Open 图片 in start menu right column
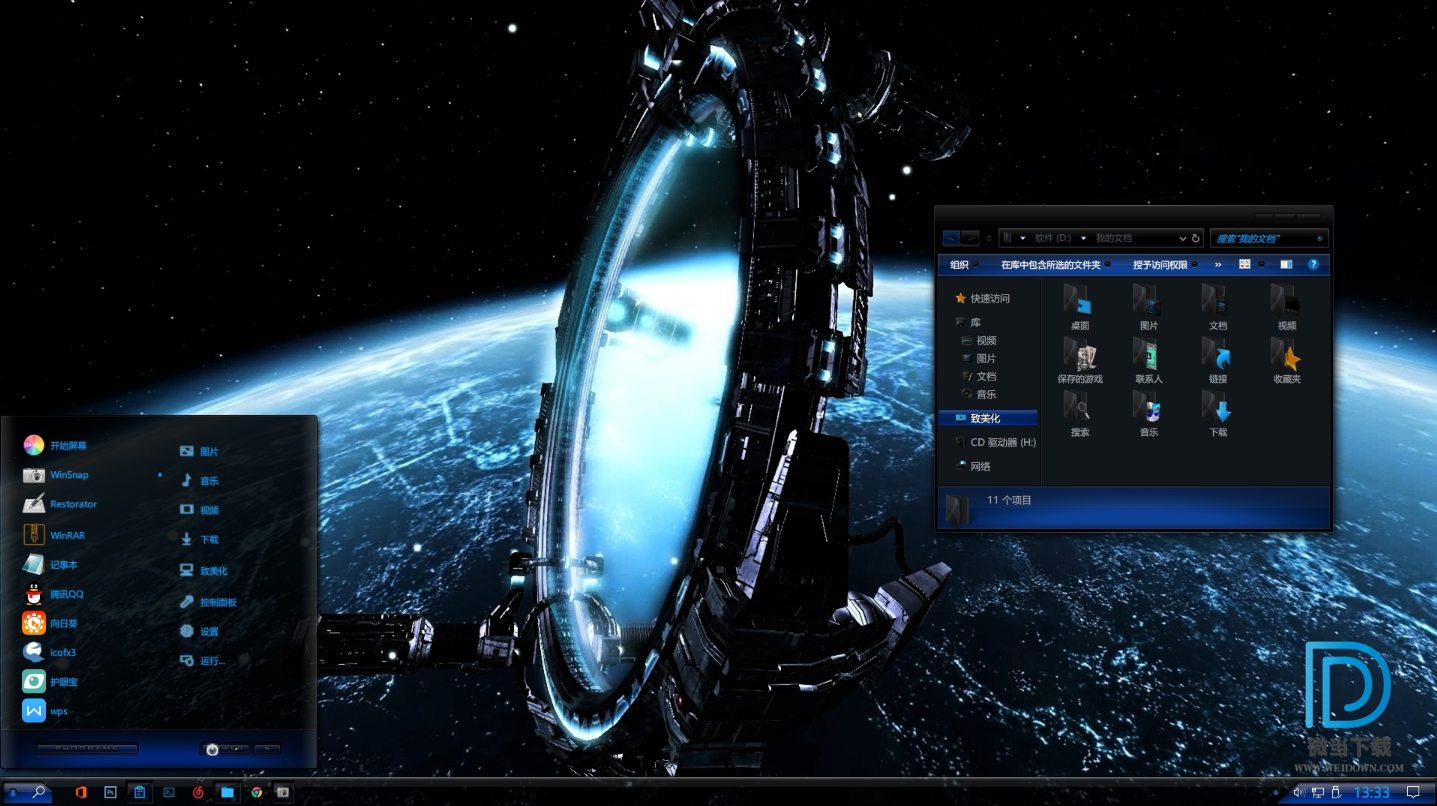This screenshot has width=1437, height=806. [x=199, y=452]
